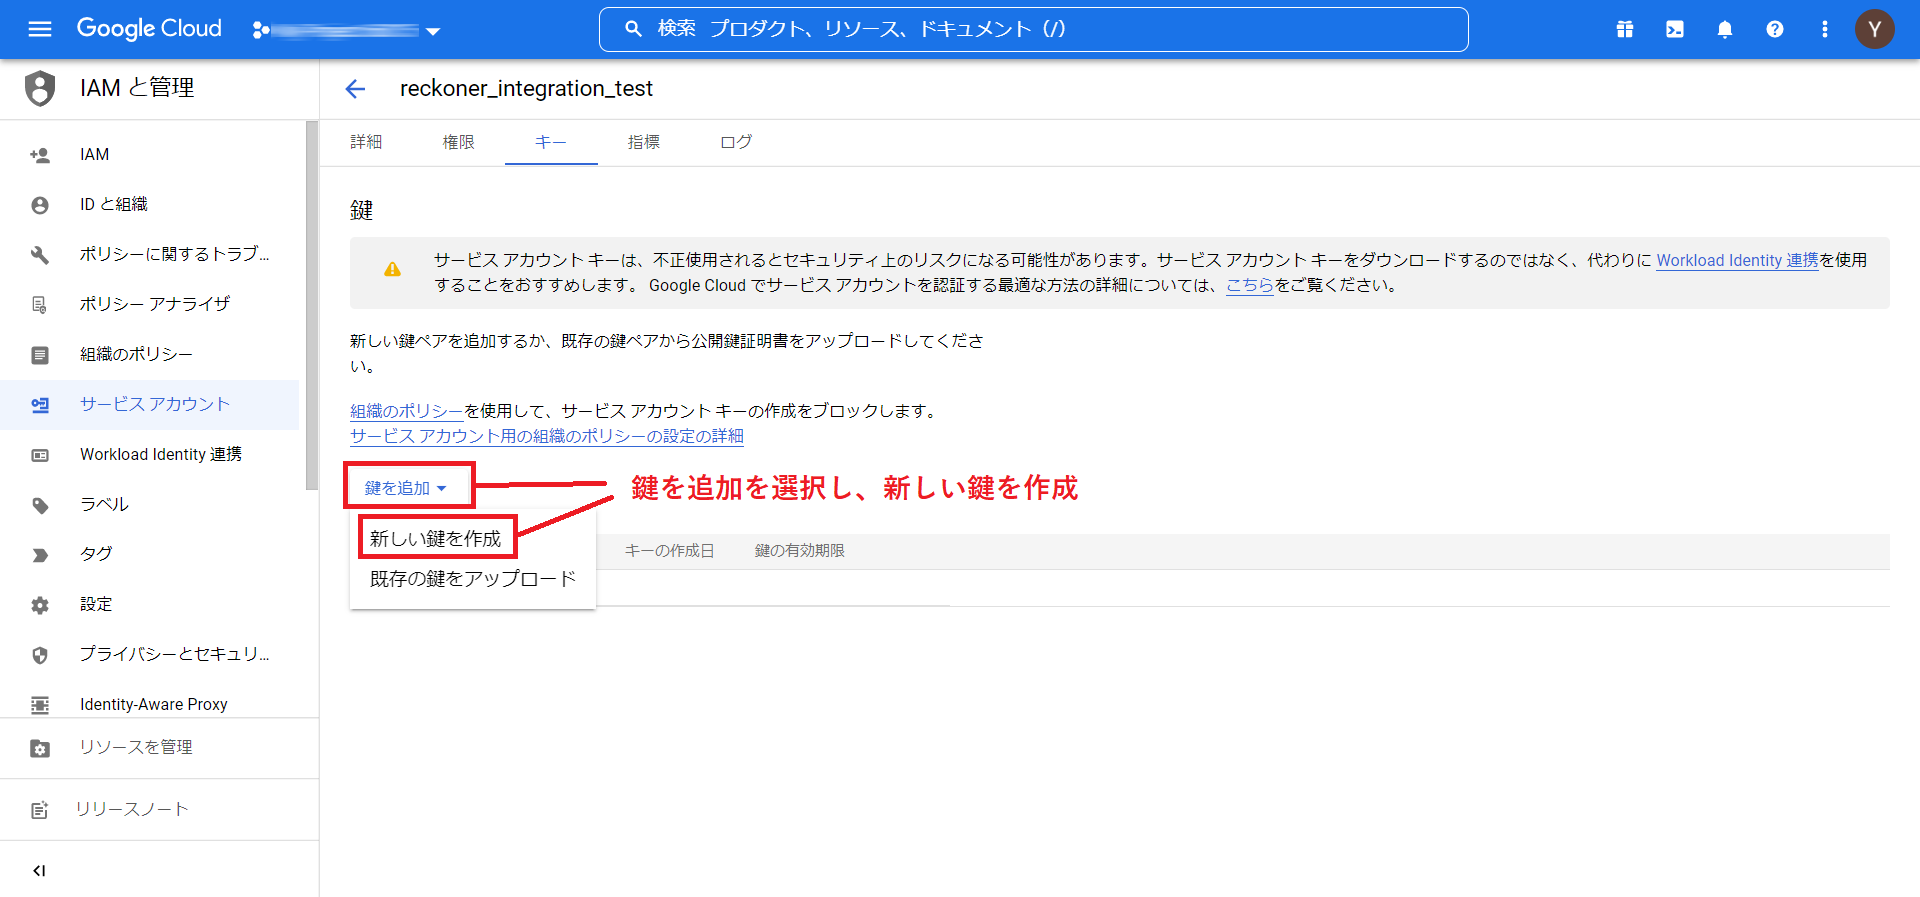Open the Workload Identity 連携 link in warning
Image resolution: width=1920 pixels, height=897 pixels.
[1737, 260]
